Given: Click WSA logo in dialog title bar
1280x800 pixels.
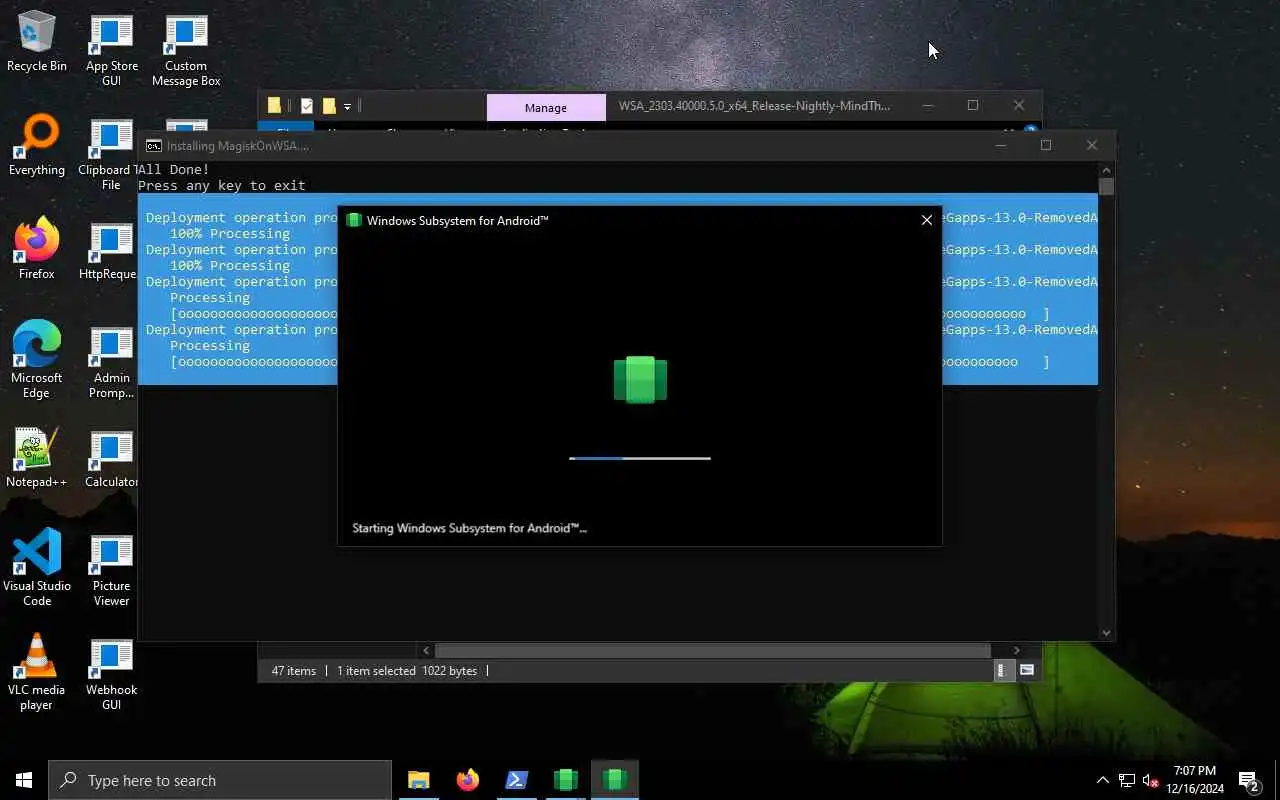Looking at the screenshot, I should coord(353,220).
